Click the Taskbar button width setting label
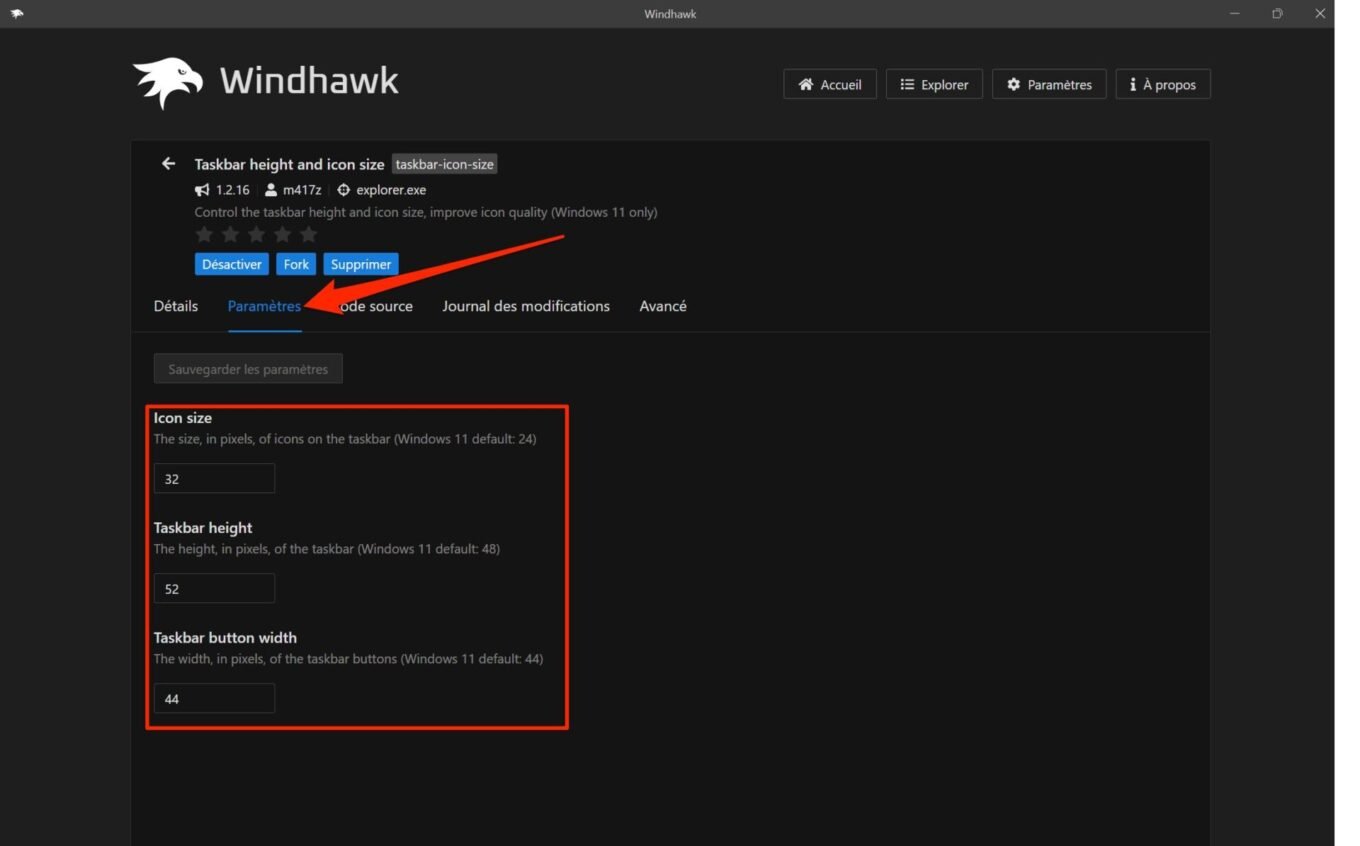Viewport: 1360px width, 846px height. tap(225, 638)
